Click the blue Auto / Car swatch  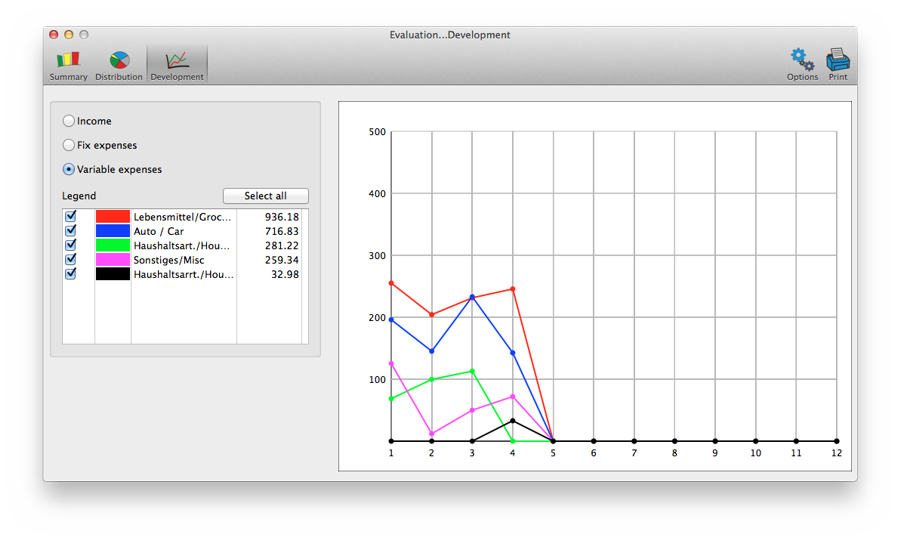coord(113,231)
